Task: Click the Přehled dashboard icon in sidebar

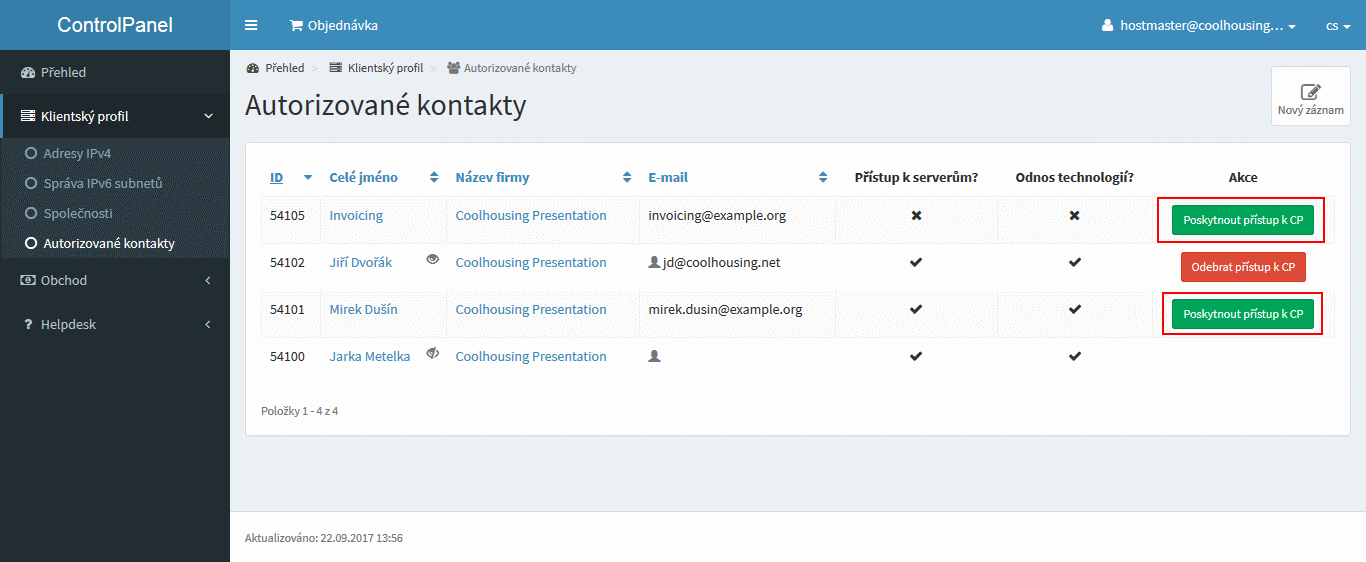Action: pos(28,72)
